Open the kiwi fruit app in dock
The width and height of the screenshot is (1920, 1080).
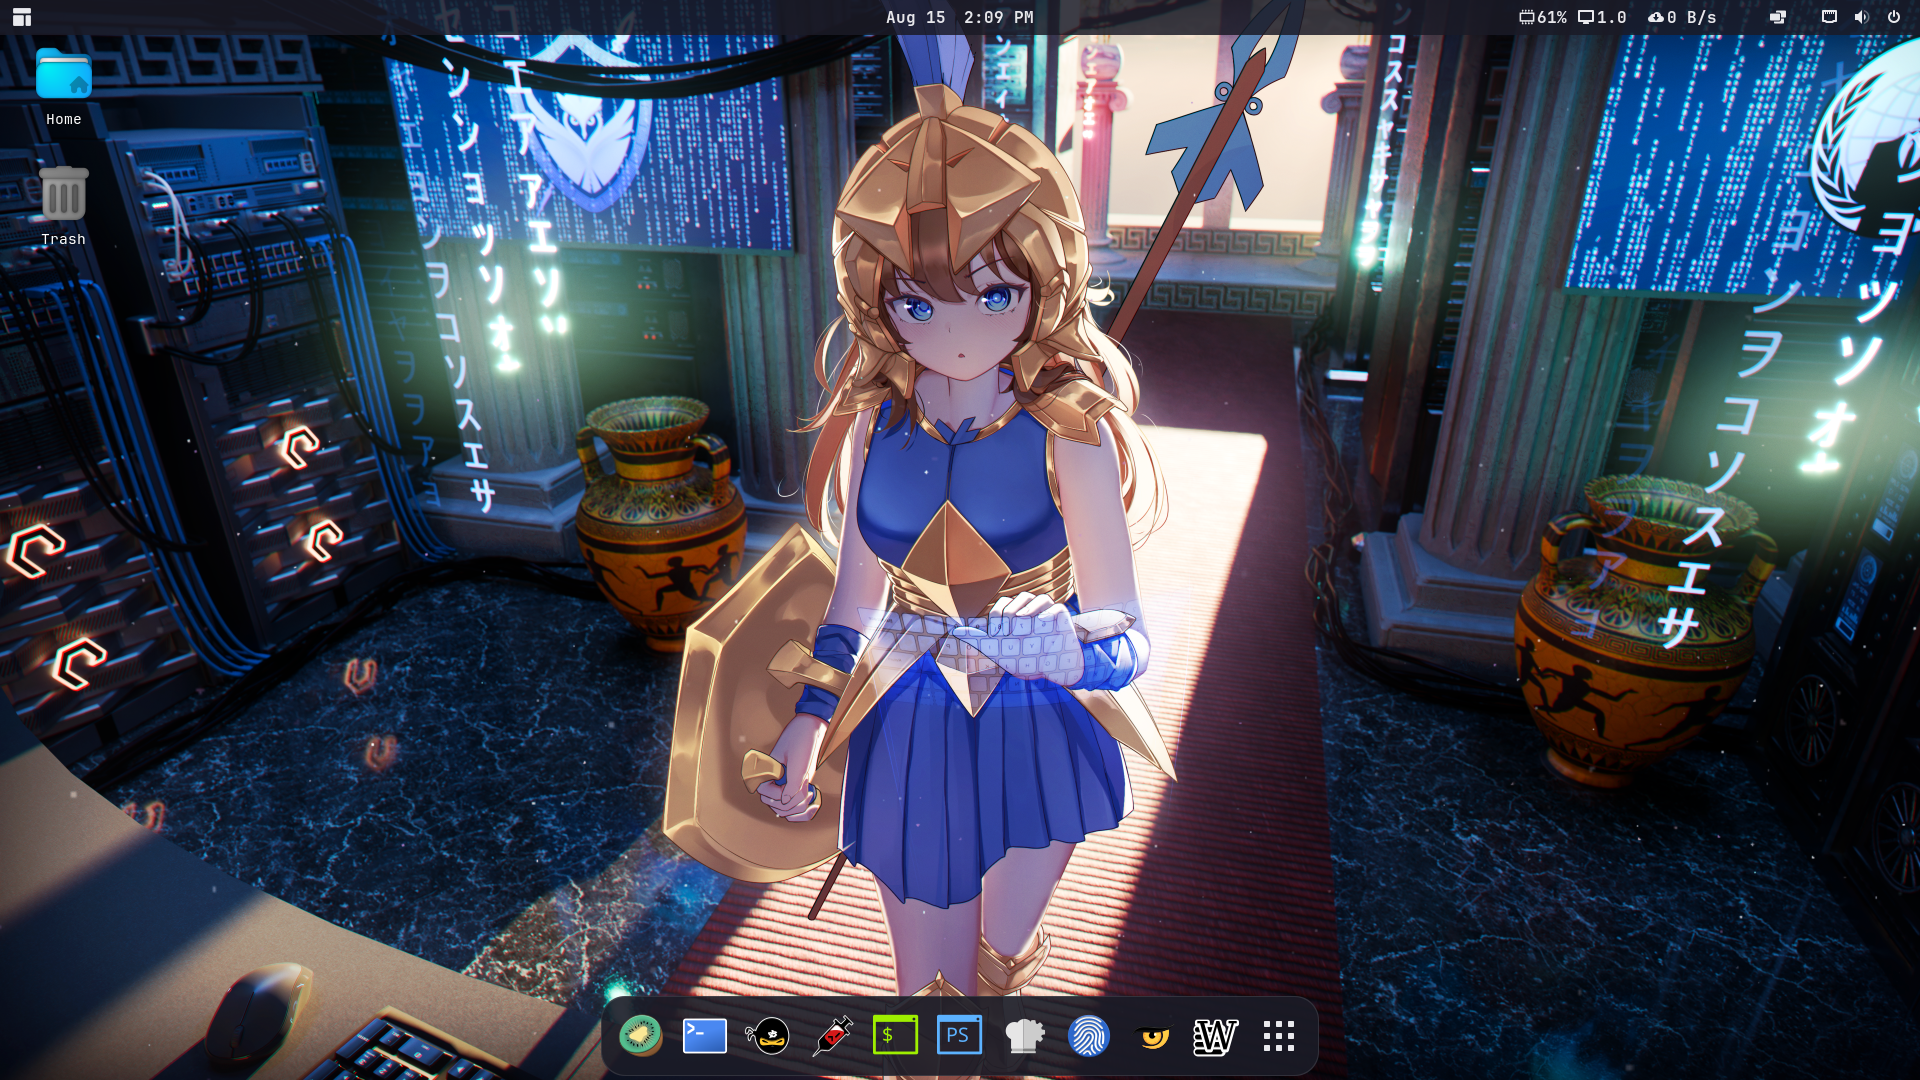pyautogui.click(x=640, y=1036)
